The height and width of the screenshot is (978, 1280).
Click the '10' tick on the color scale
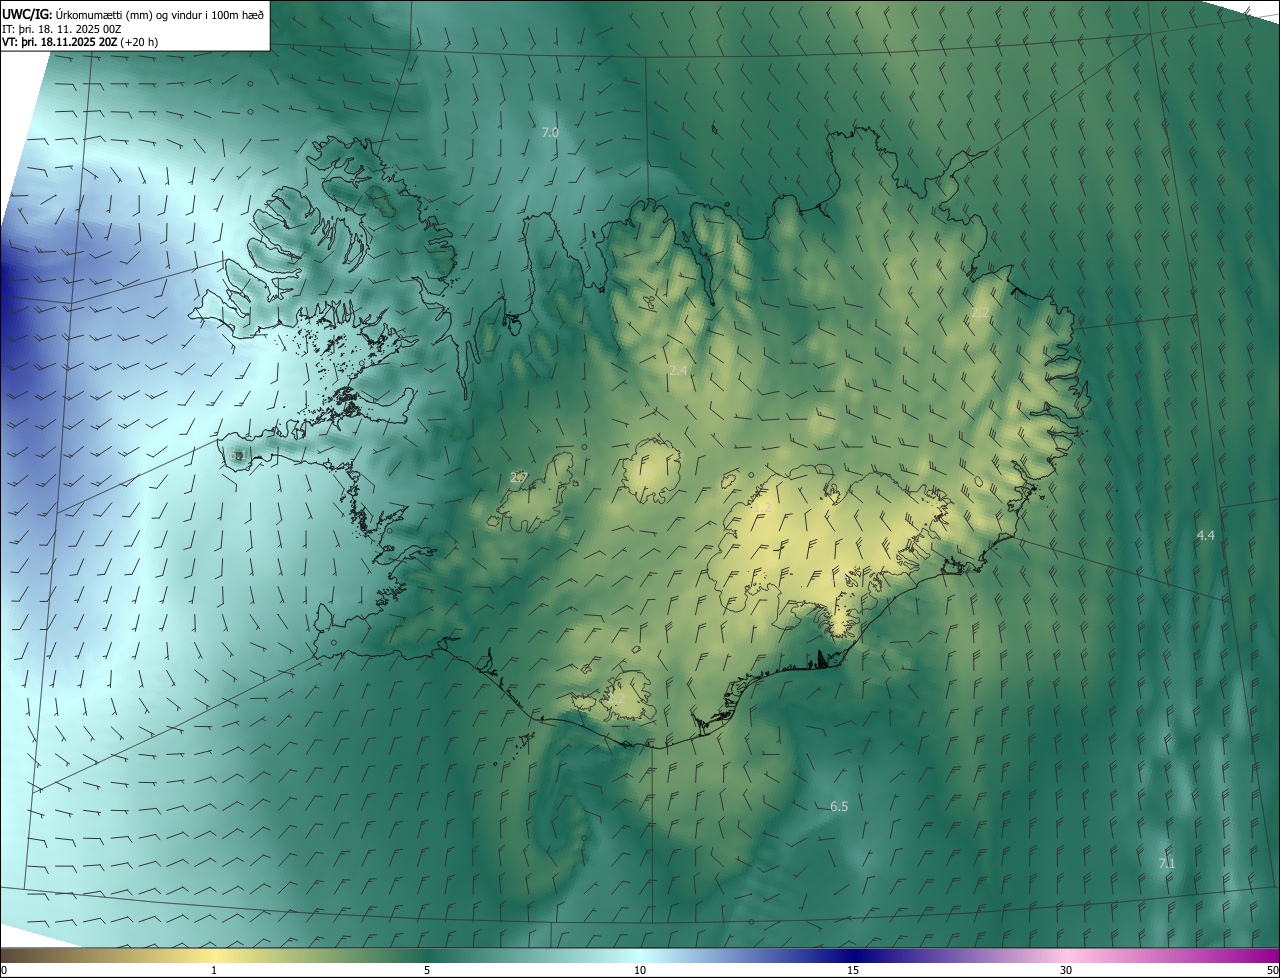[640, 970]
